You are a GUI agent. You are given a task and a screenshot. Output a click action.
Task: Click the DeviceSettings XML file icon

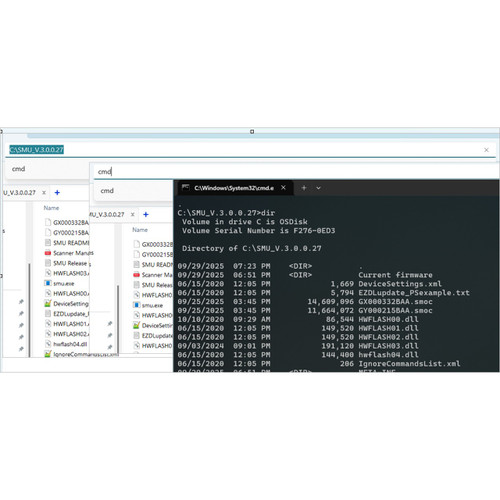48,304
